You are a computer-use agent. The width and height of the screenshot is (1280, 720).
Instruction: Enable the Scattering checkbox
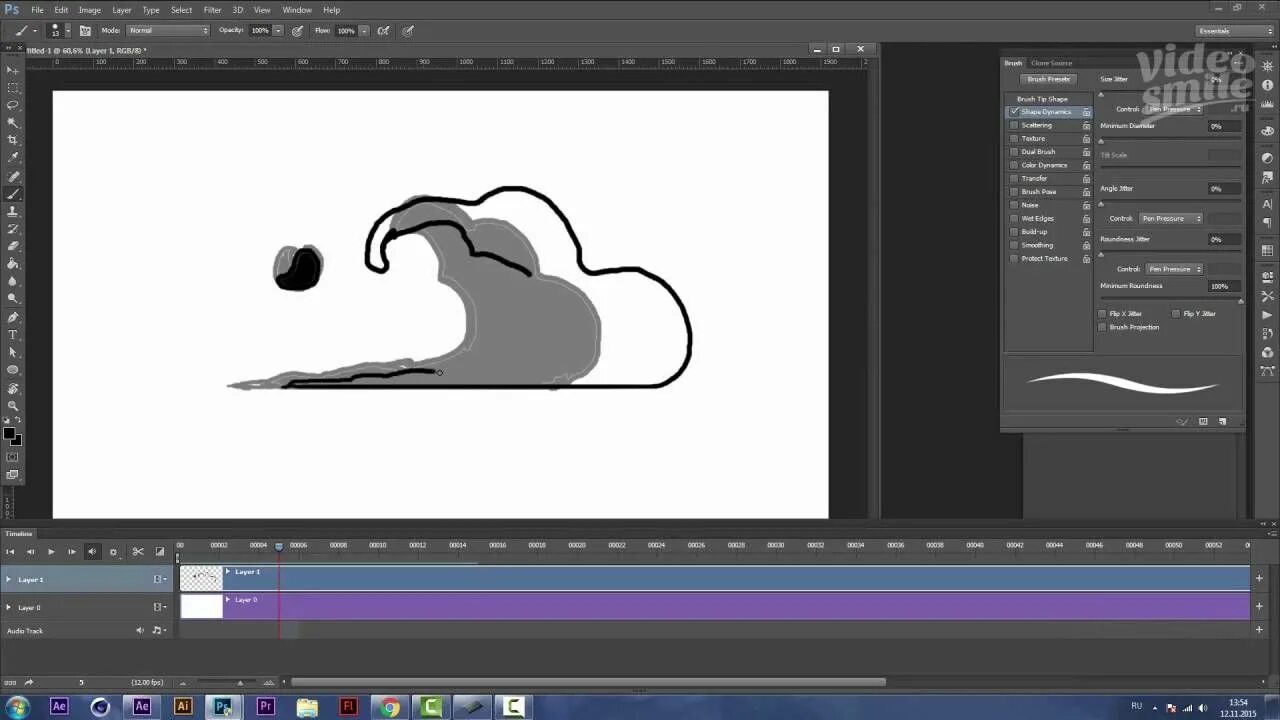click(1014, 125)
